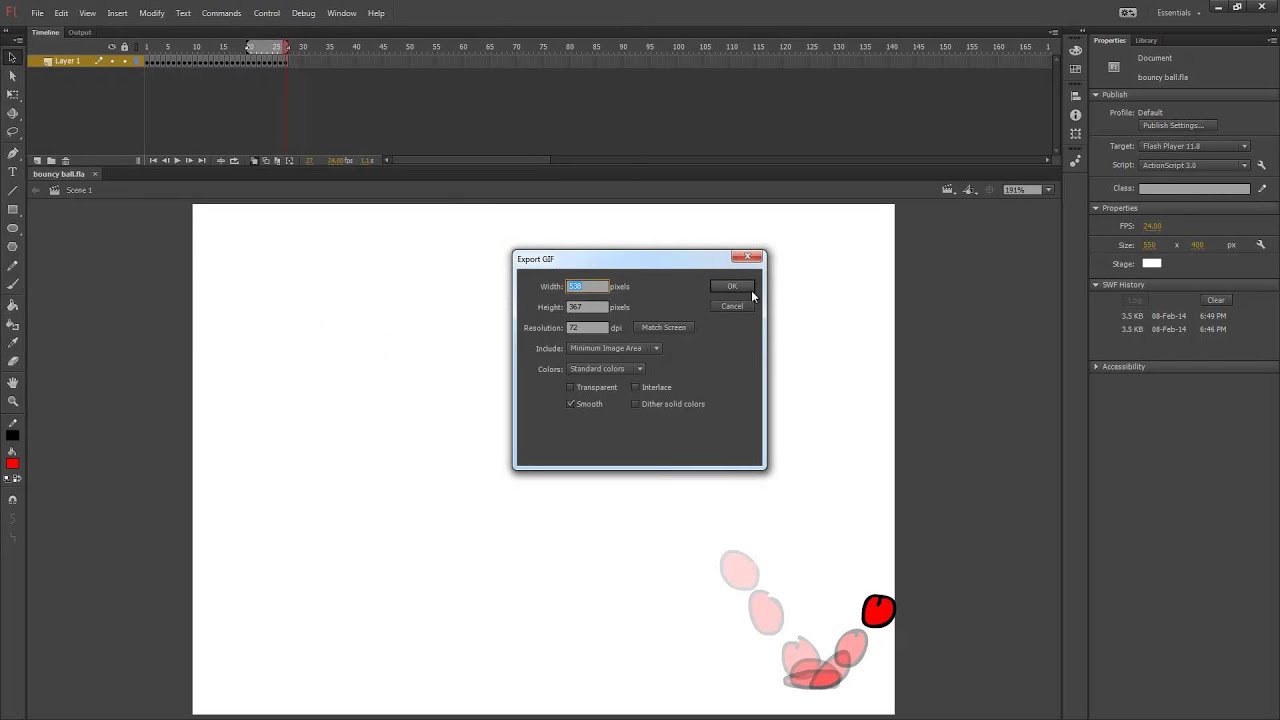Open the File menu
Screen dimensions: 1280x720
coord(37,13)
